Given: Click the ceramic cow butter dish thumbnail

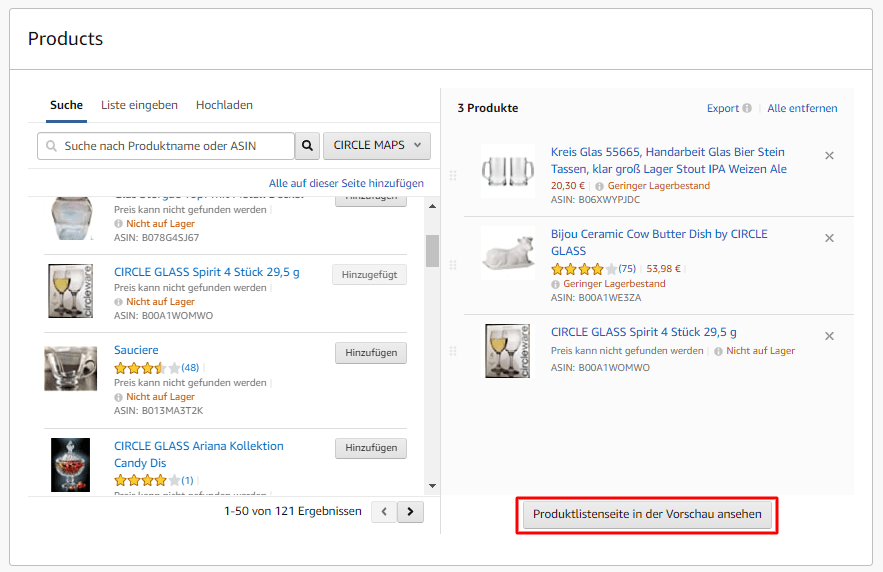Looking at the screenshot, I should pyautogui.click(x=508, y=253).
